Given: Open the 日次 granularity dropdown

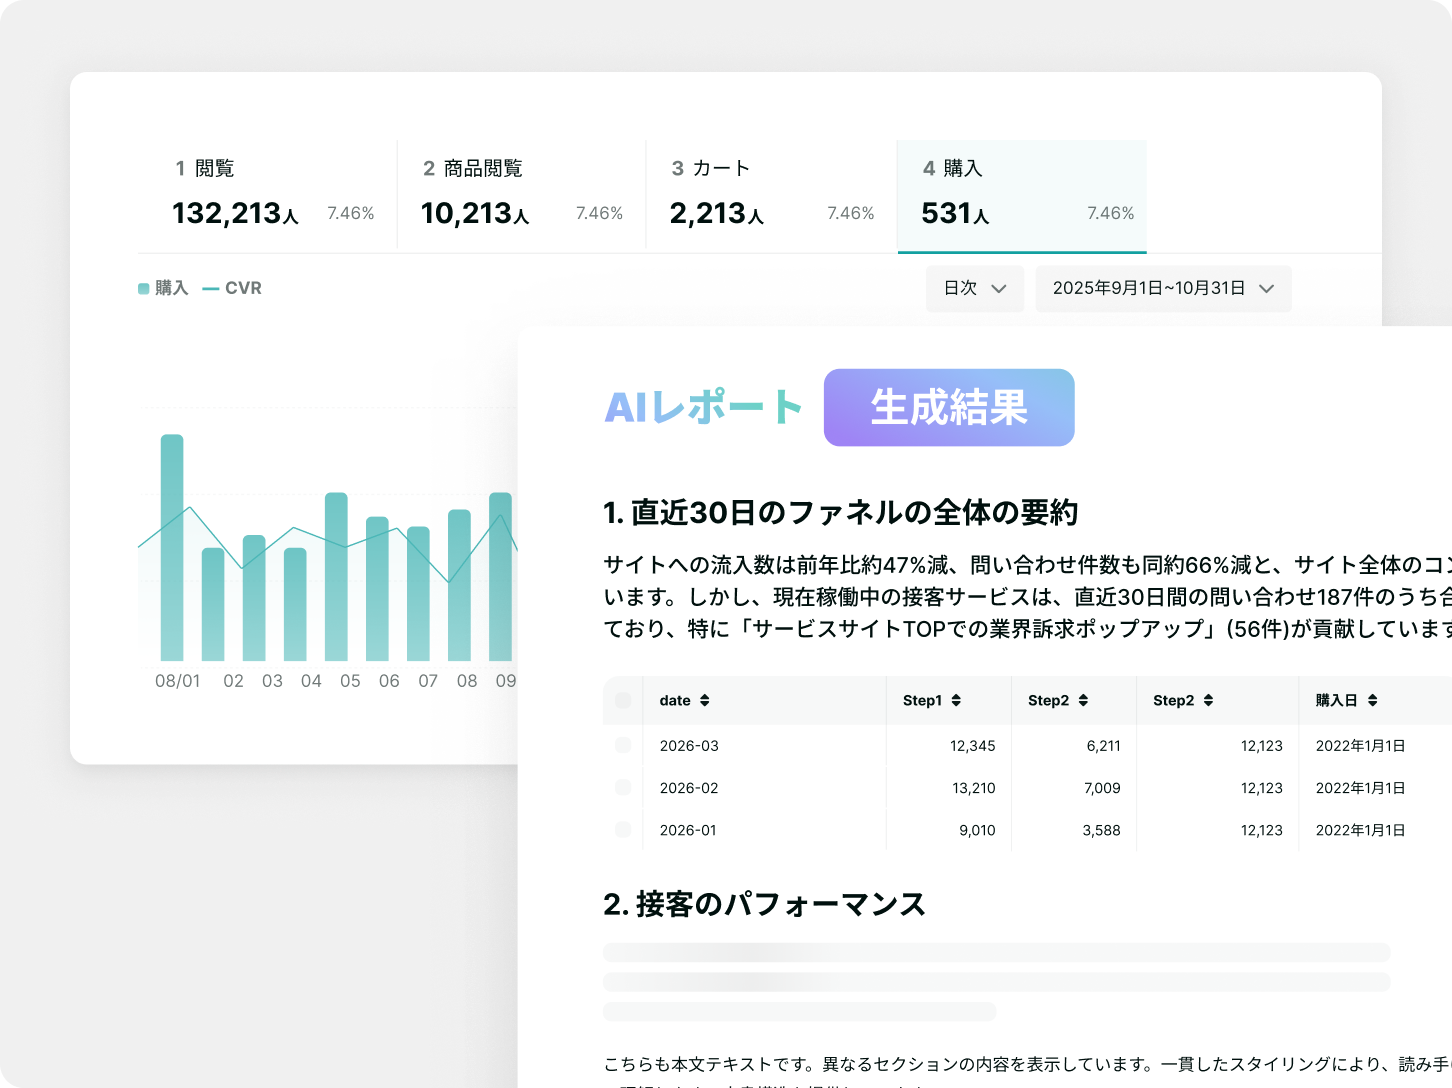Looking at the screenshot, I should coord(975,288).
